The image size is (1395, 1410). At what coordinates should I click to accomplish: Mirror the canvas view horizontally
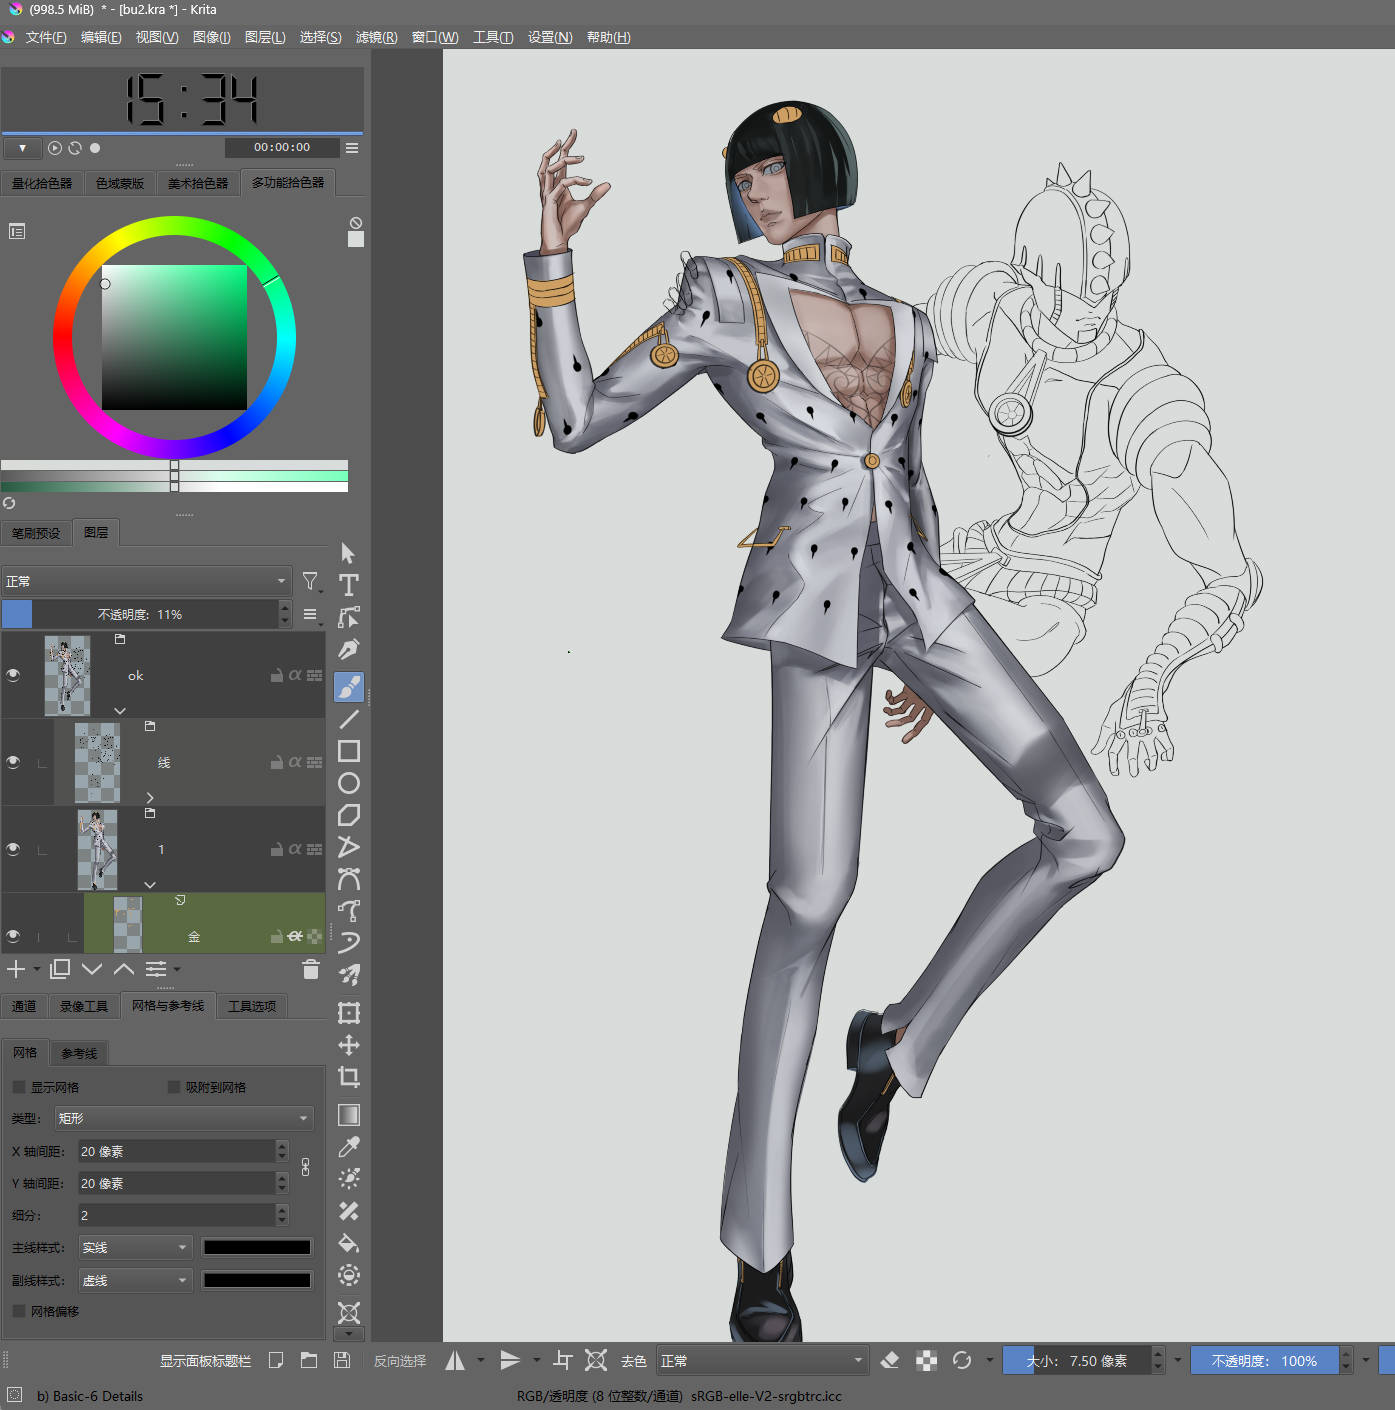click(x=455, y=1360)
